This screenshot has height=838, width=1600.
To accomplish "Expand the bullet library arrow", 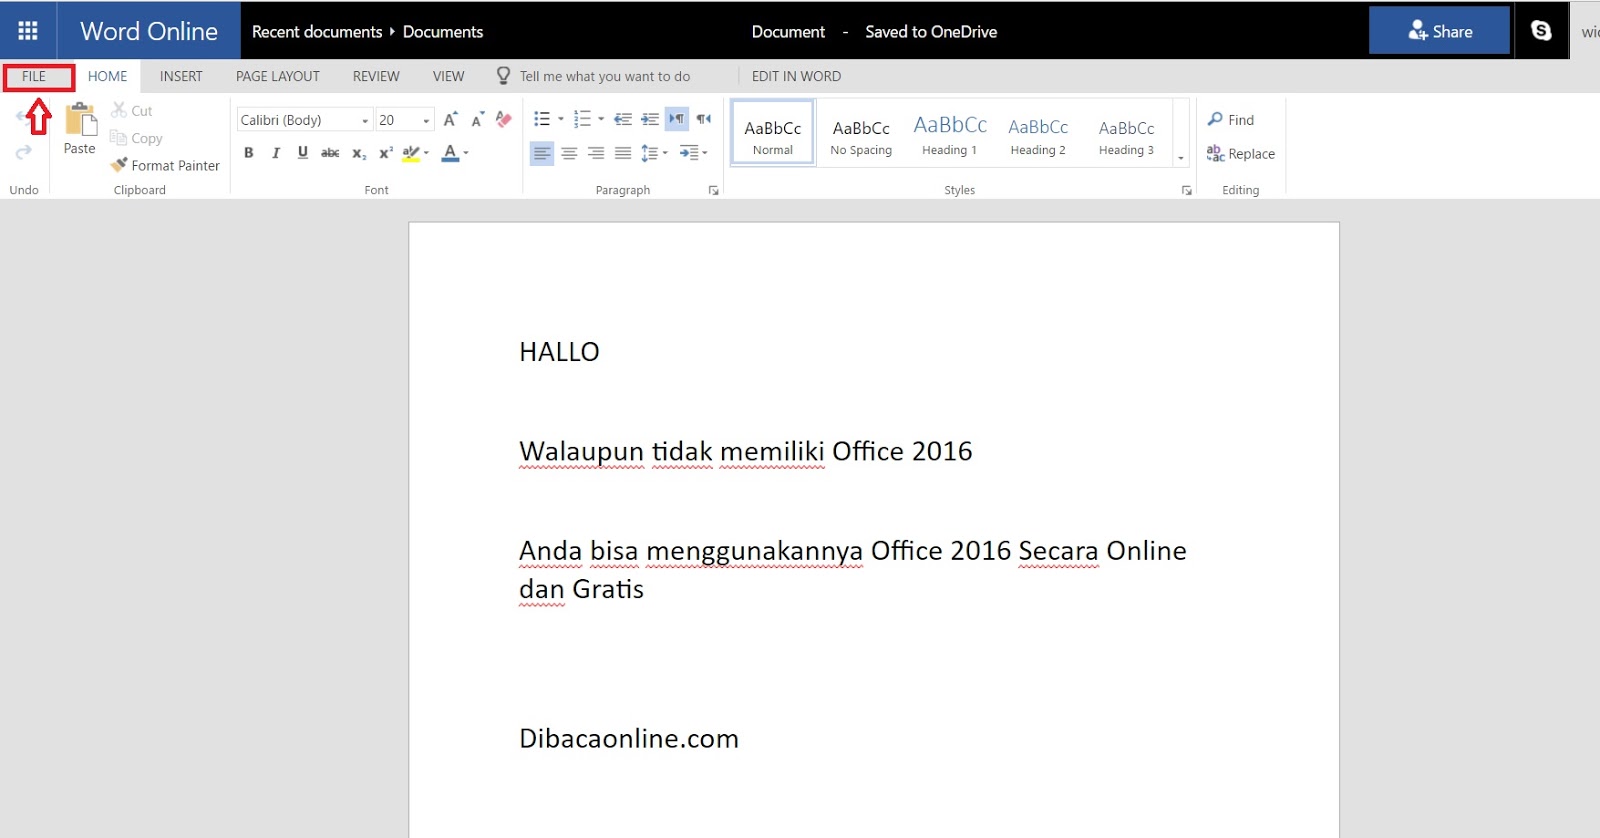I will click(x=561, y=119).
